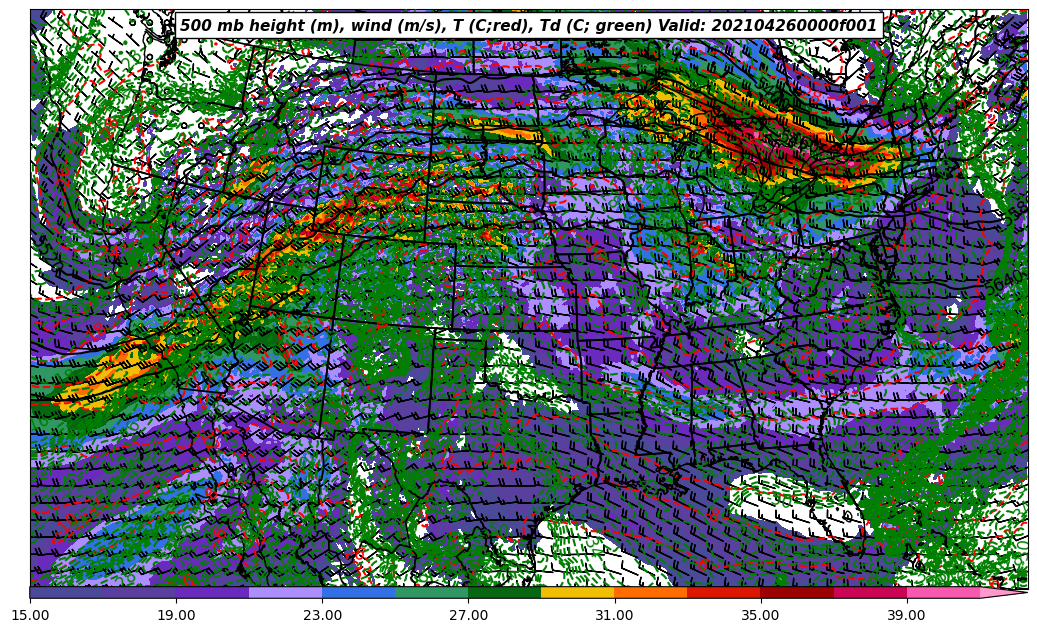1037x632 pixels.
Task: Click the 23.00 colorbar tick label
Action: [322, 615]
